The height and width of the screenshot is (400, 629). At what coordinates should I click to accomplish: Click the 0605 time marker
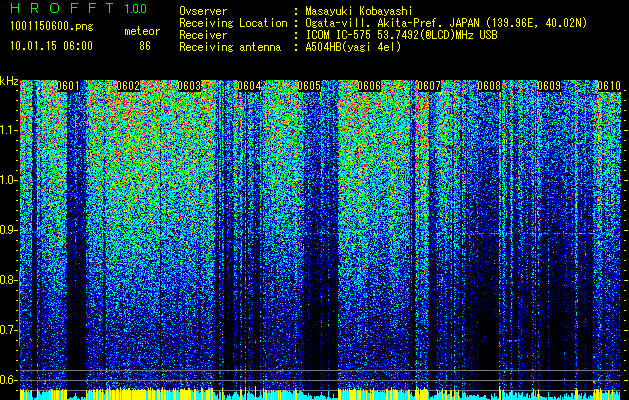tap(309, 86)
